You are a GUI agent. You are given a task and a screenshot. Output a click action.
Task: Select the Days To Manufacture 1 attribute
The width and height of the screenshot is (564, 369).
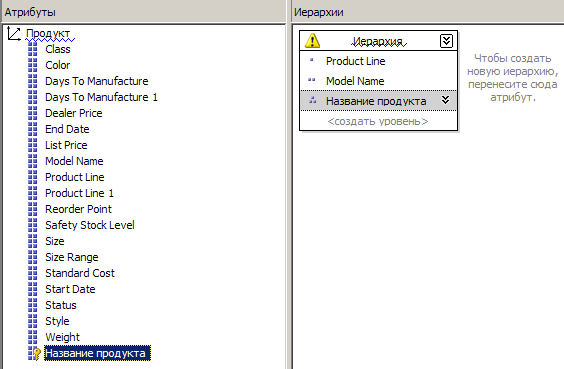click(101, 97)
